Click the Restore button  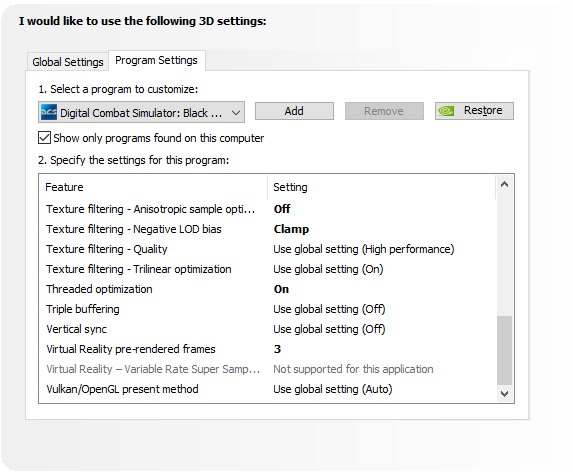pyautogui.click(x=474, y=111)
